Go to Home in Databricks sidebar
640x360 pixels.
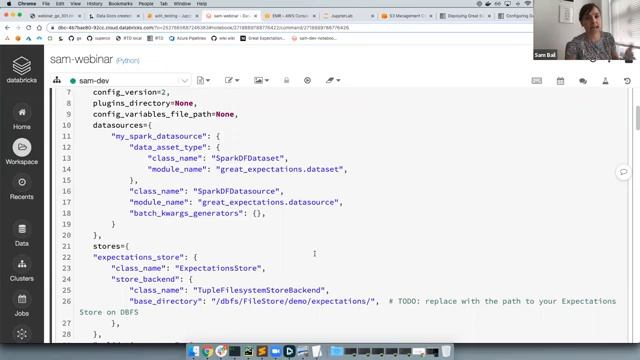[x=22, y=118]
